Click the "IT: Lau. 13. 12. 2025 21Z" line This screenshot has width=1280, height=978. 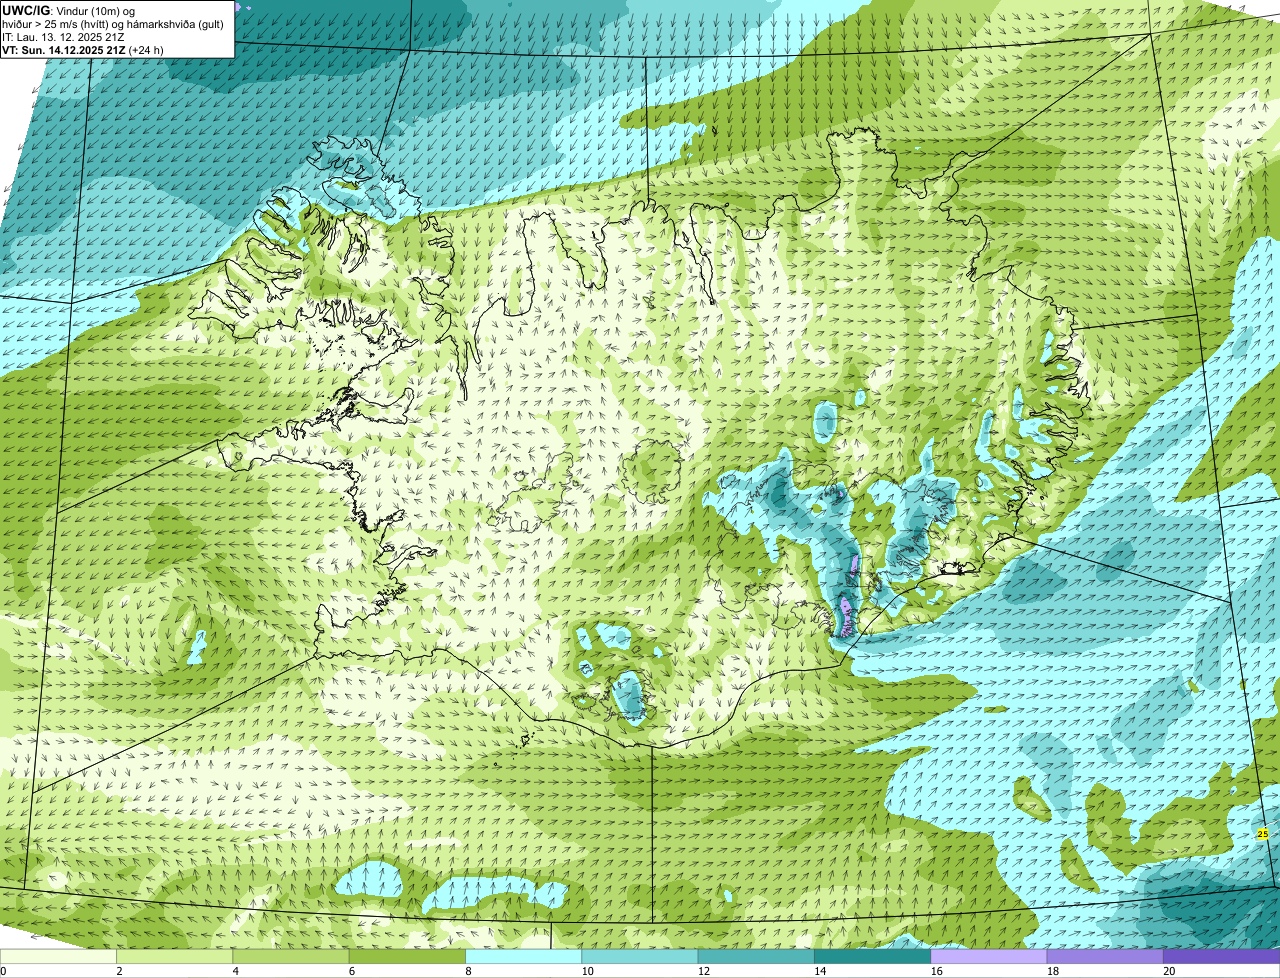[63, 37]
